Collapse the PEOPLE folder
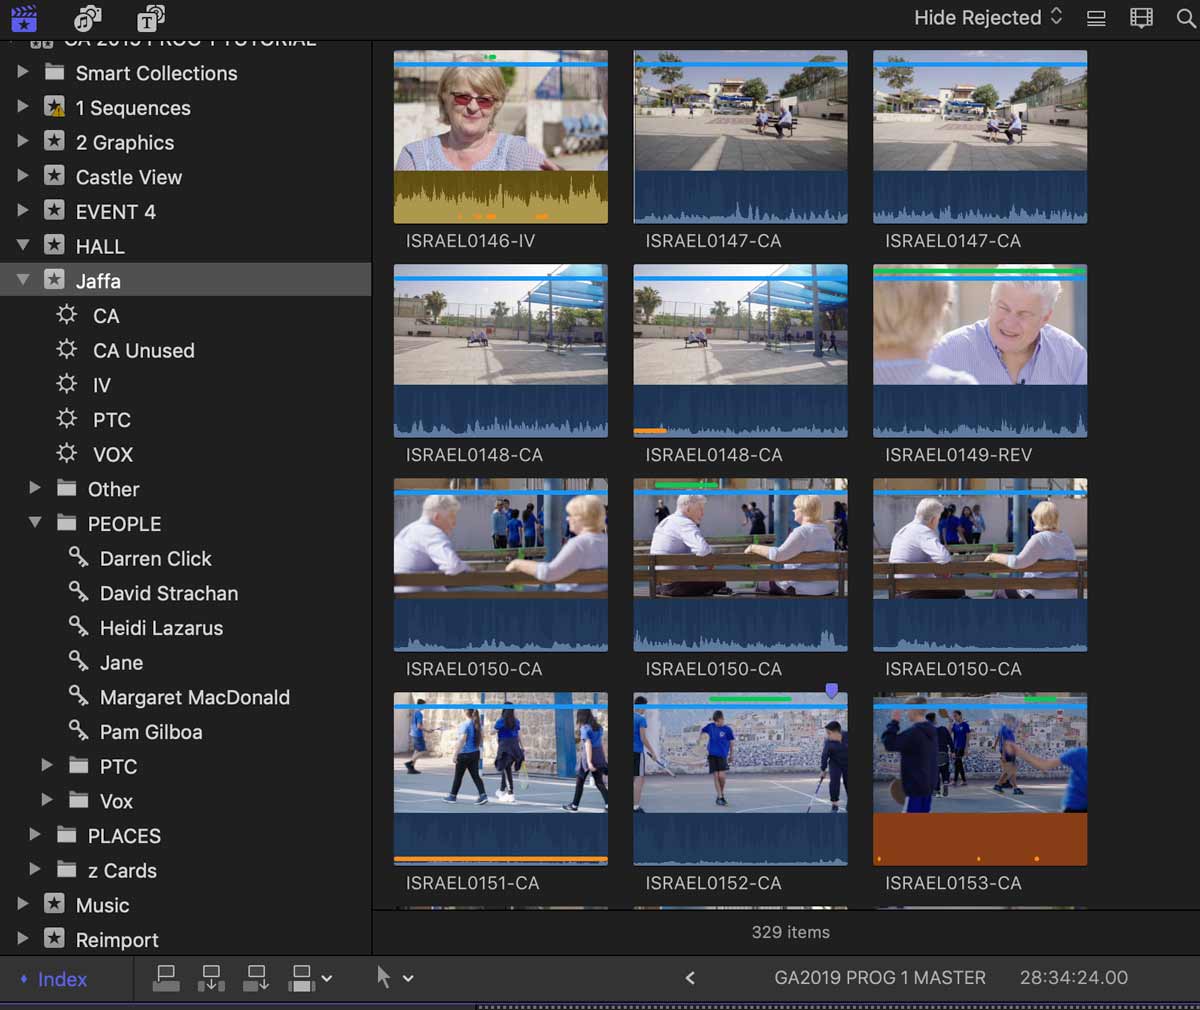1200x1010 pixels. (35, 523)
